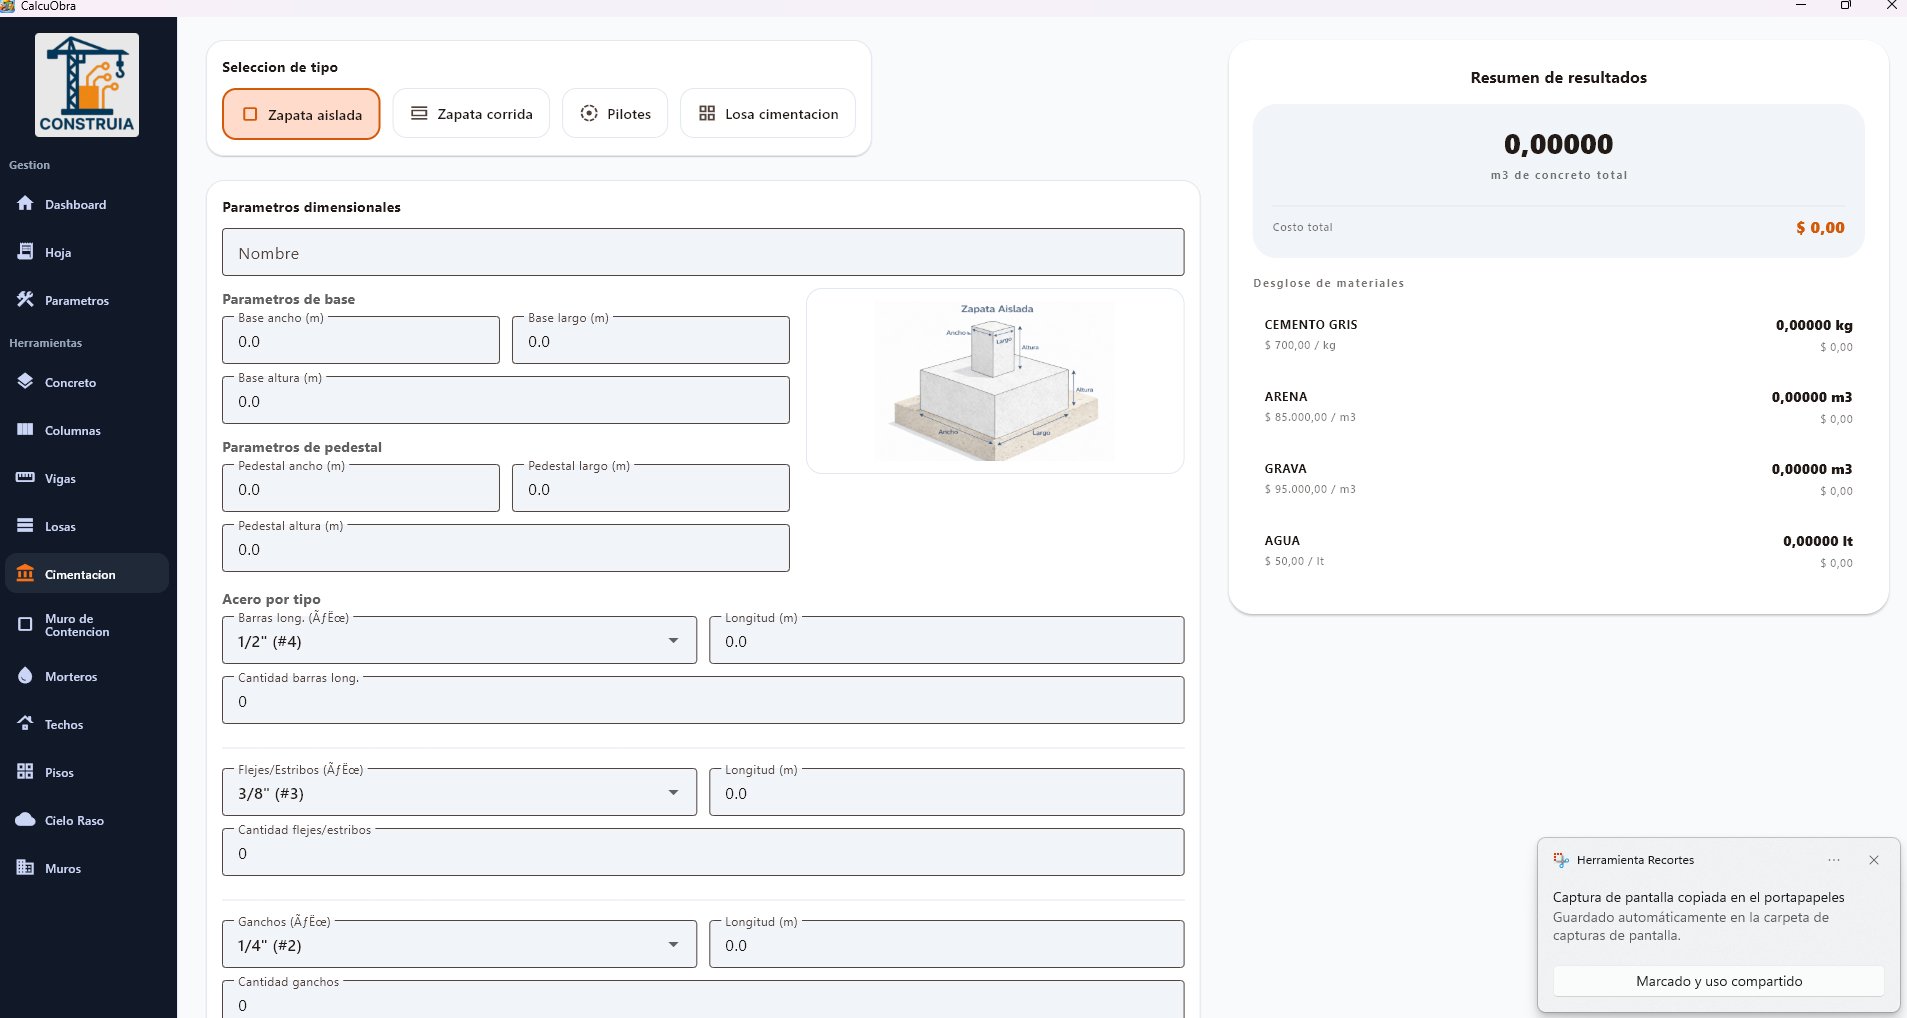This screenshot has width=1907, height=1018.
Task: Open the Hoja menu item
Action: click(x=57, y=253)
